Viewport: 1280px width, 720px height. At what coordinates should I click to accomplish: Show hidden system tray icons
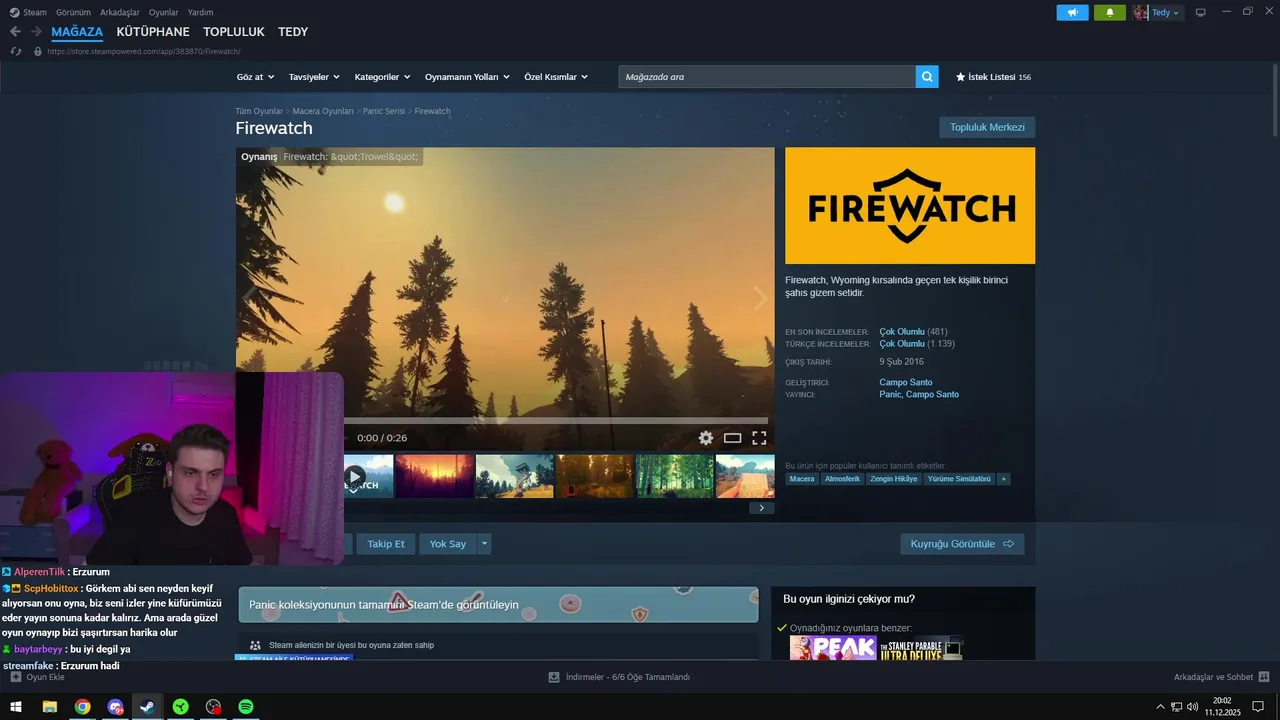point(1160,707)
